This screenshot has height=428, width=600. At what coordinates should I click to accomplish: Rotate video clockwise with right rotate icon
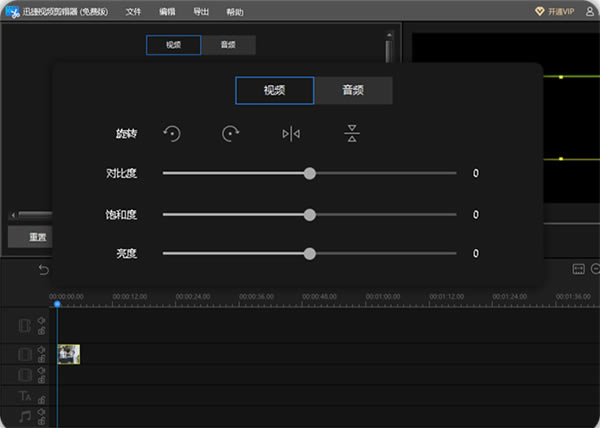click(x=231, y=133)
